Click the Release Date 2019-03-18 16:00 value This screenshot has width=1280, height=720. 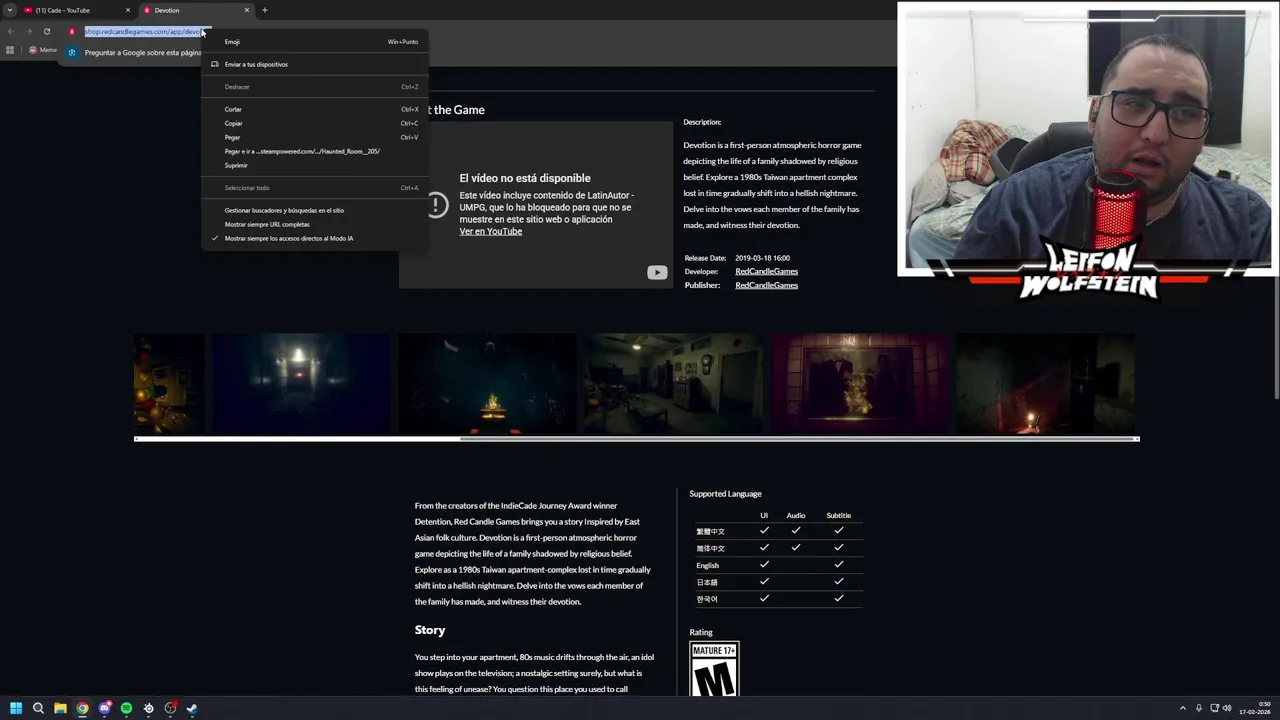coord(762,258)
